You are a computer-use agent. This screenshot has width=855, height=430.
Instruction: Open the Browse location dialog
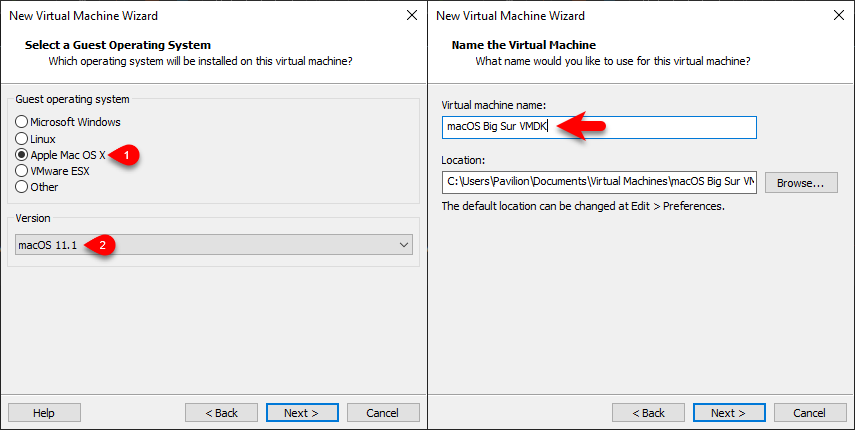coord(801,183)
